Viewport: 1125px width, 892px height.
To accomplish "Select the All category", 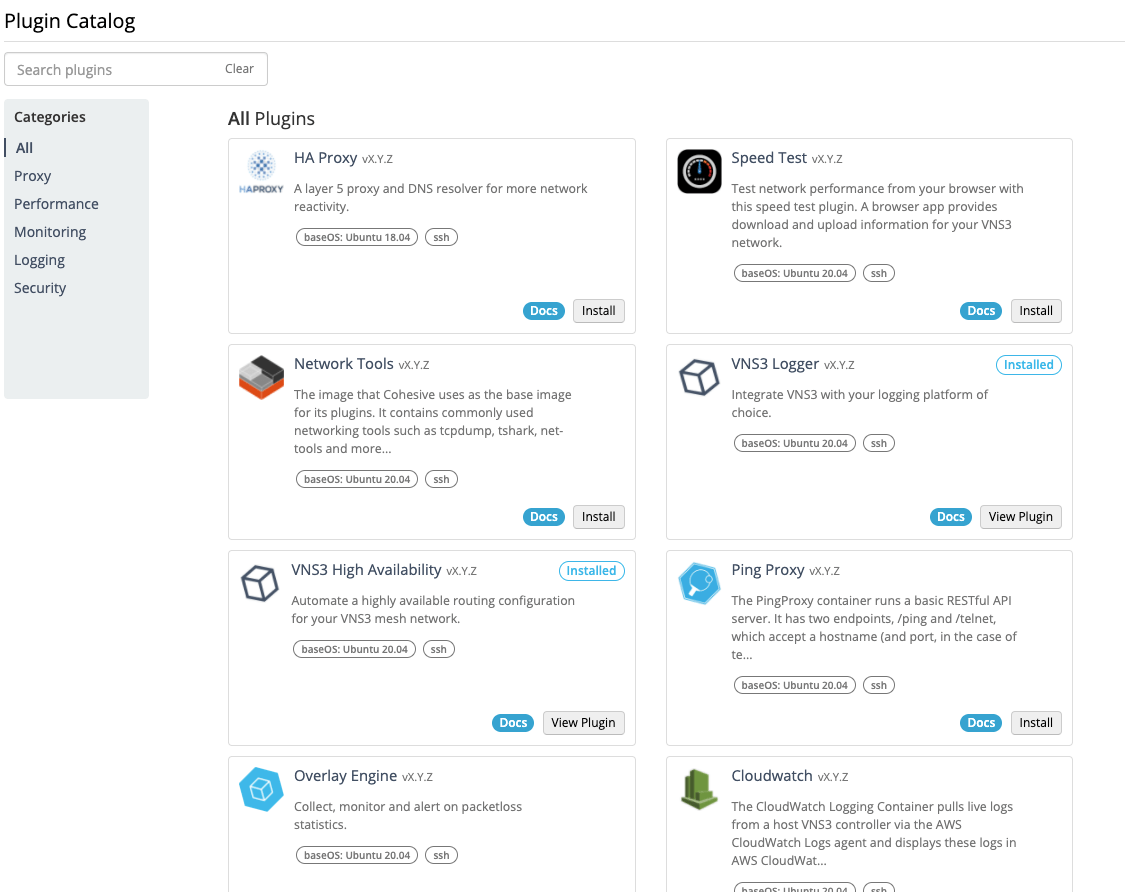I will [24, 148].
